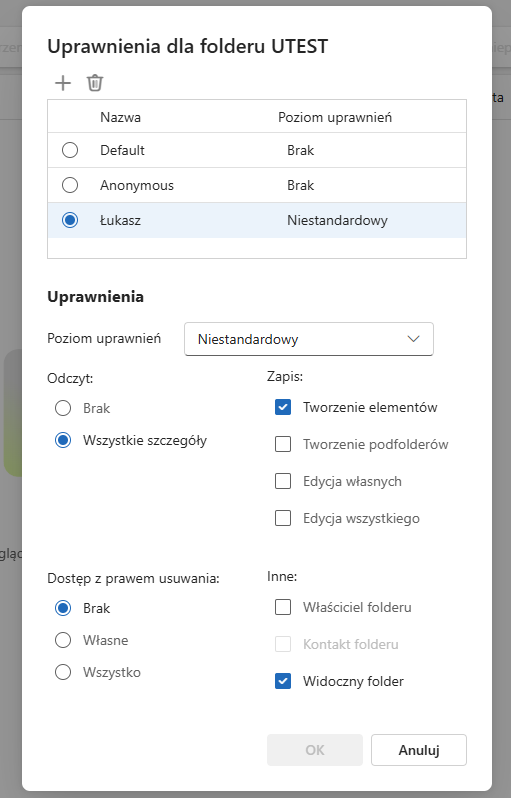This screenshot has width=511, height=798.
Task: Choose Wszystkie szczegóły read option
Action: coord(63,440)
